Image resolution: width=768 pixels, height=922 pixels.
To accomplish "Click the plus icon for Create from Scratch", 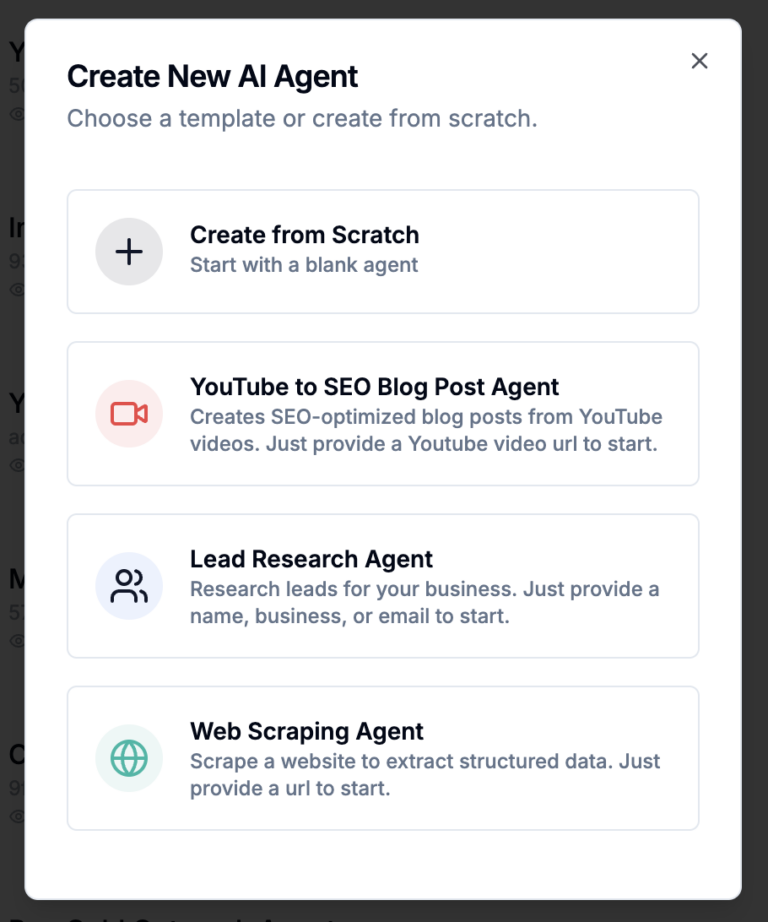I will 128,251.
